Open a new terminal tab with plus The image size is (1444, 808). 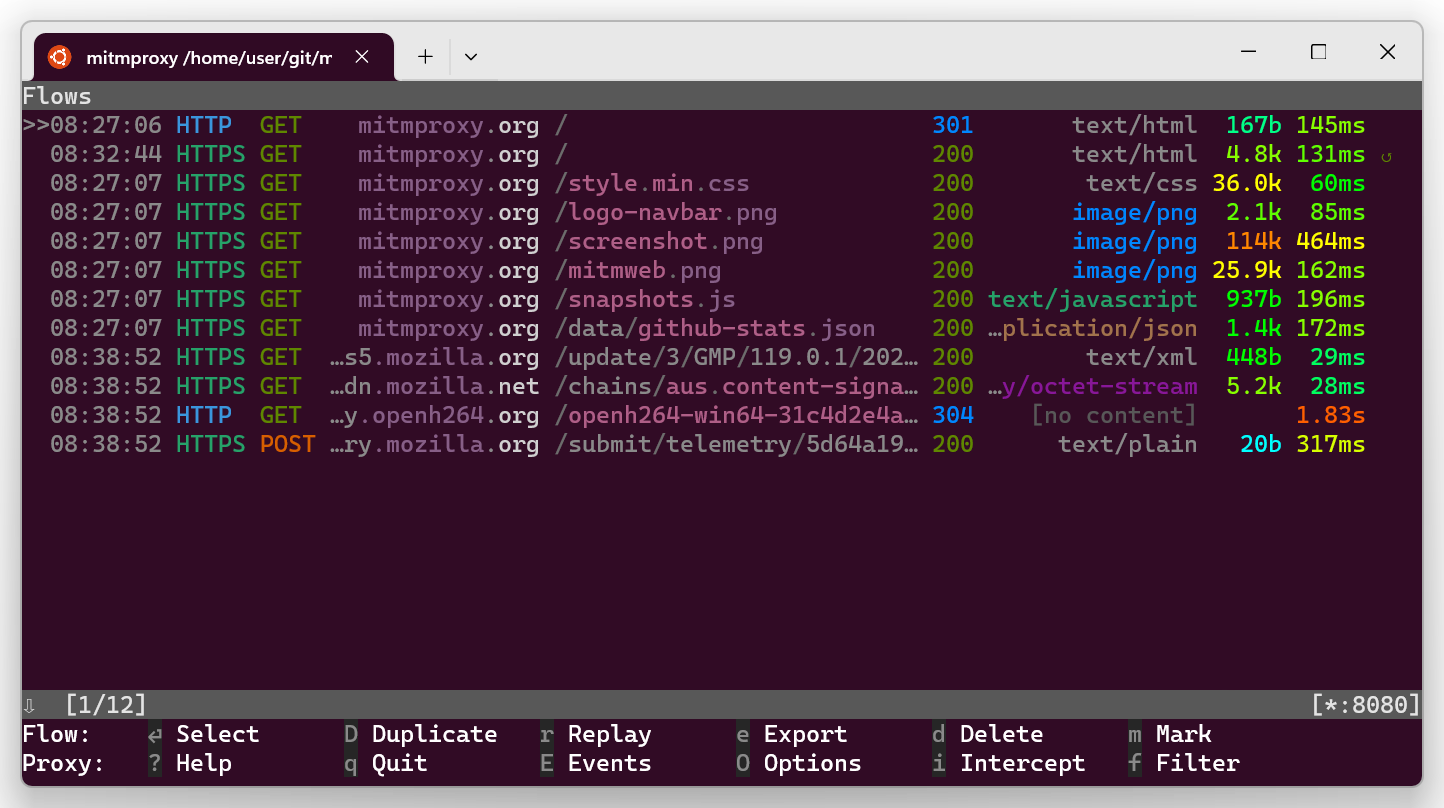pyautogui.click(x=425, y=57)
